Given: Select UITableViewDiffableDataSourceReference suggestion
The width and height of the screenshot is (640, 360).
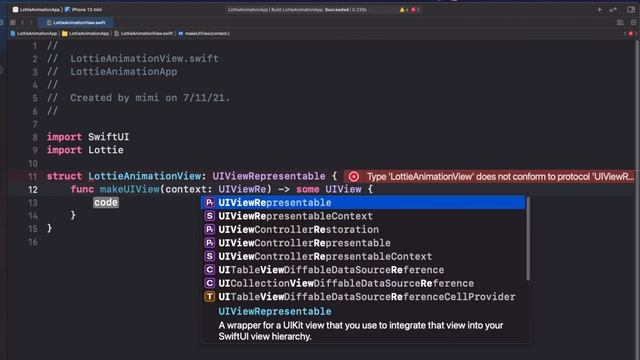Looking at the screenshot, I should (363, 270).
